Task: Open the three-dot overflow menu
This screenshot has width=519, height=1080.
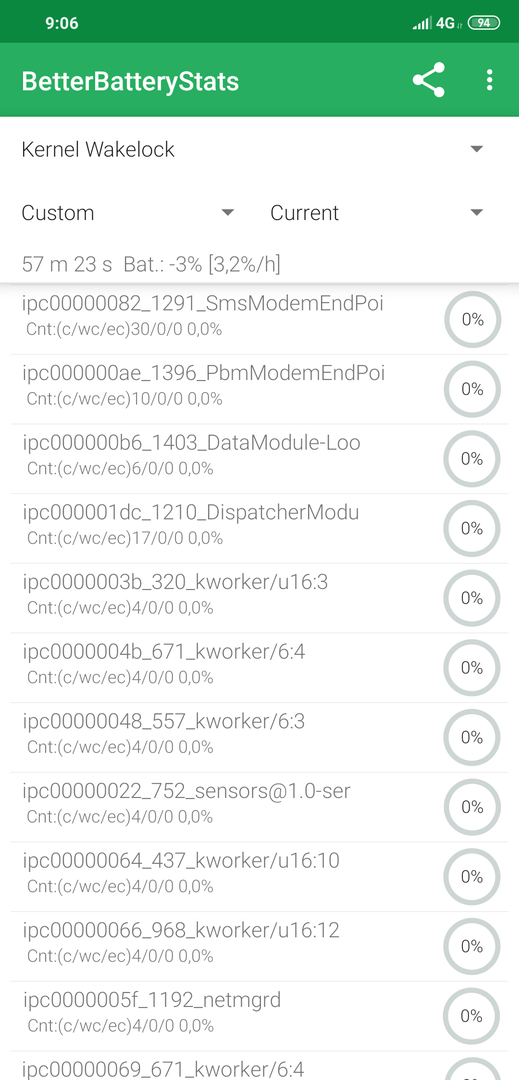Action: [489, 80]
